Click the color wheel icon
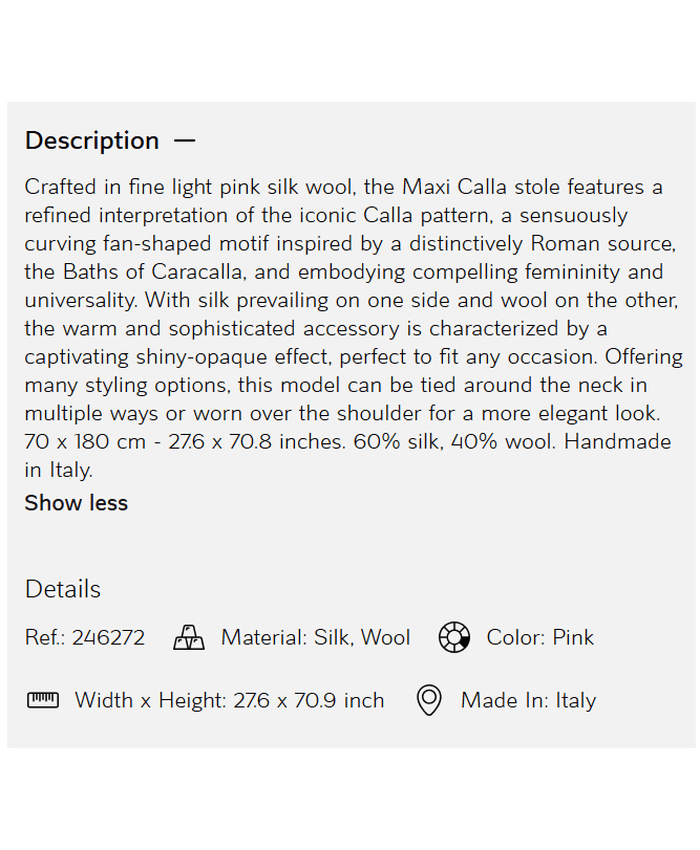Screen dimensions: 700x850 [454, 638]
